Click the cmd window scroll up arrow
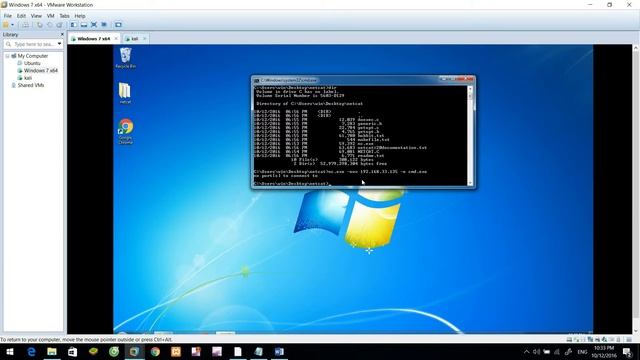640x360 pixels. (x=470, y=88)
